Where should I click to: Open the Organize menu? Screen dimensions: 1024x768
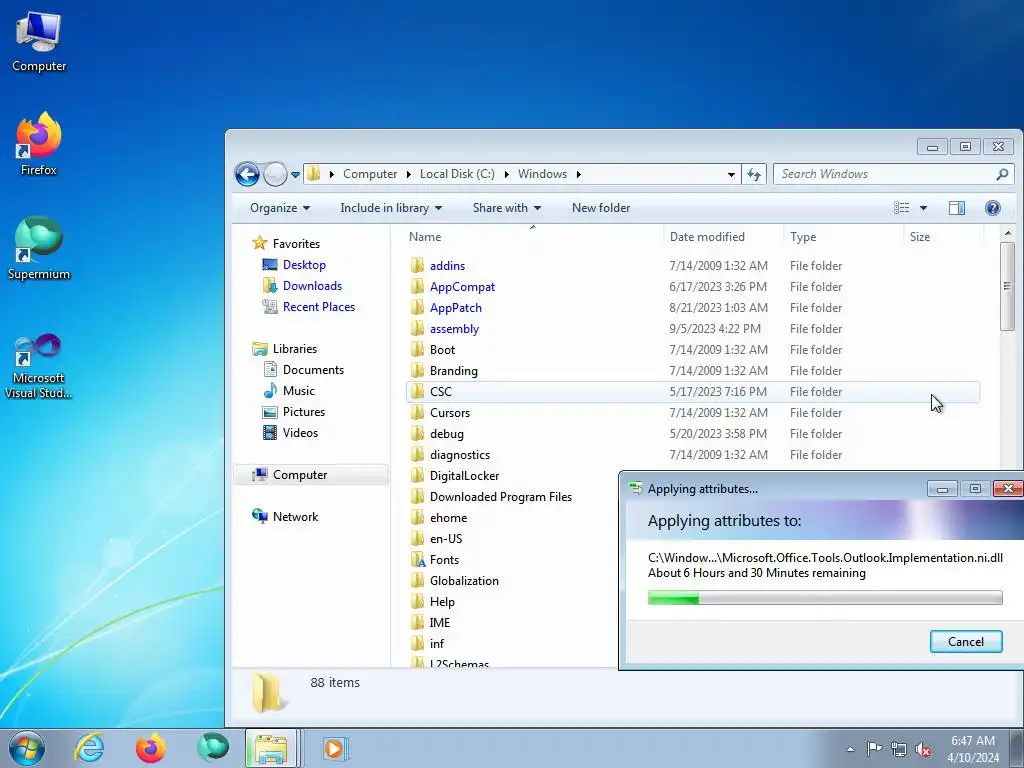(280, 208)
